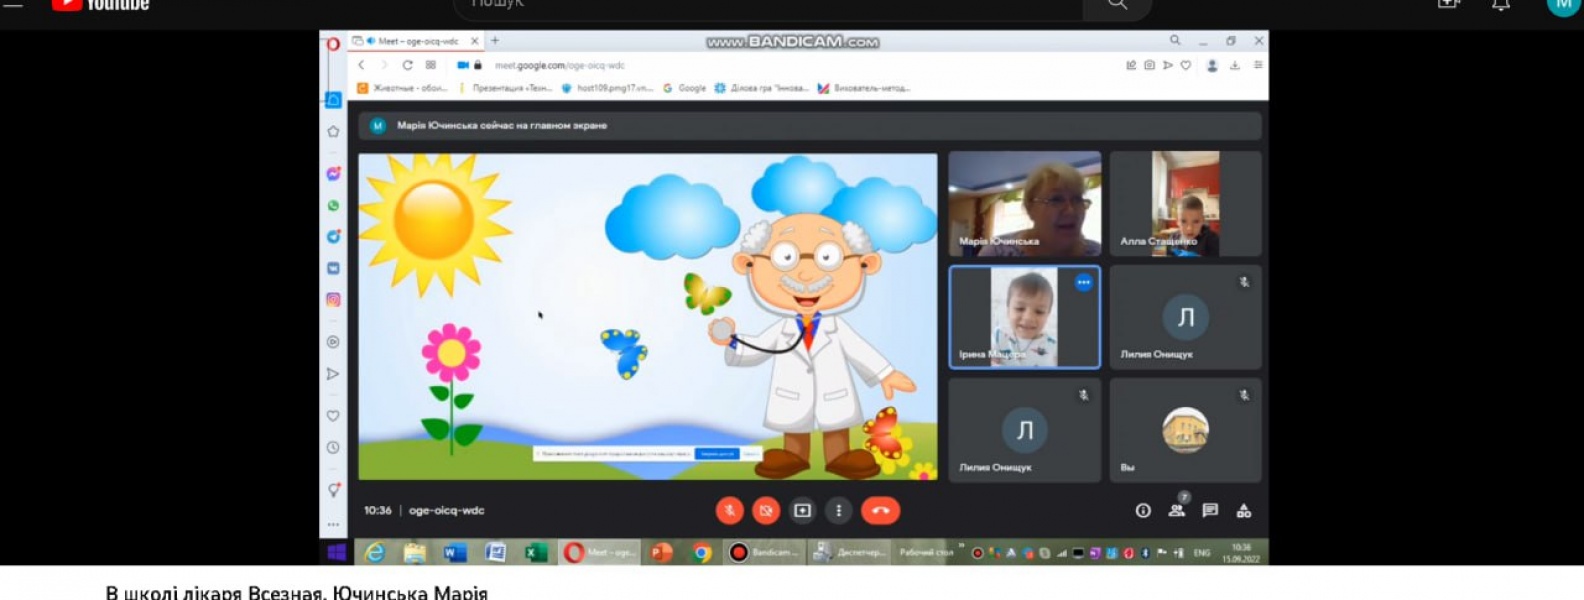This screenshot has height=600, width=1584.
Task: Open Messenger in Opera sidebar
Action: [333, 174]
